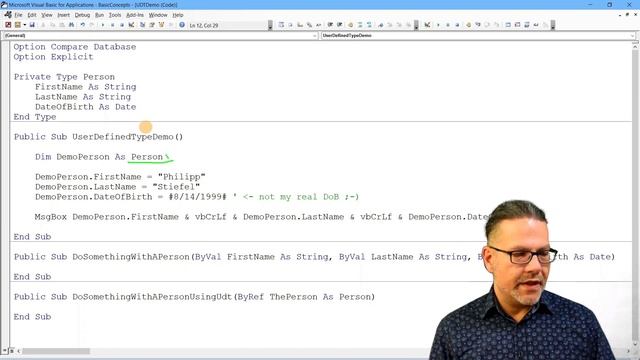Switch to Procedure View
Viewport: 640px width, 360px height.
[5, 351]
